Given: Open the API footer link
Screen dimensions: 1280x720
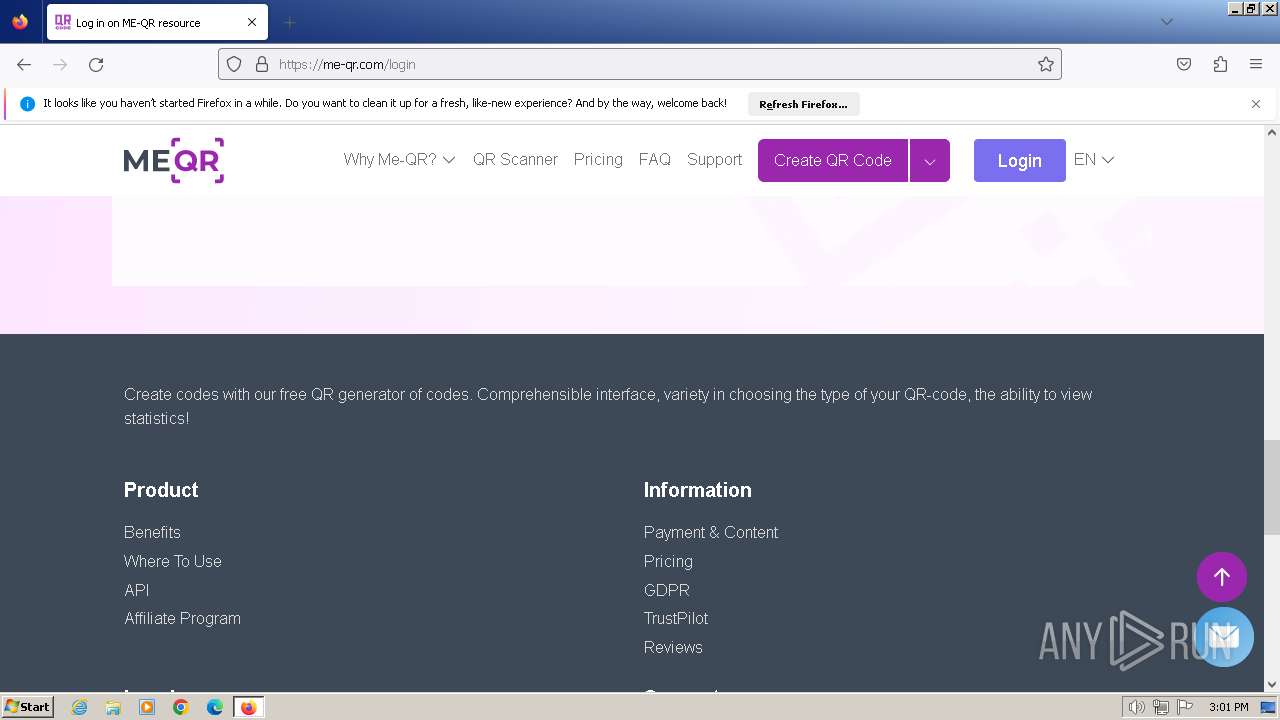Looking at the screenshot, I should (x=137, y=590).
